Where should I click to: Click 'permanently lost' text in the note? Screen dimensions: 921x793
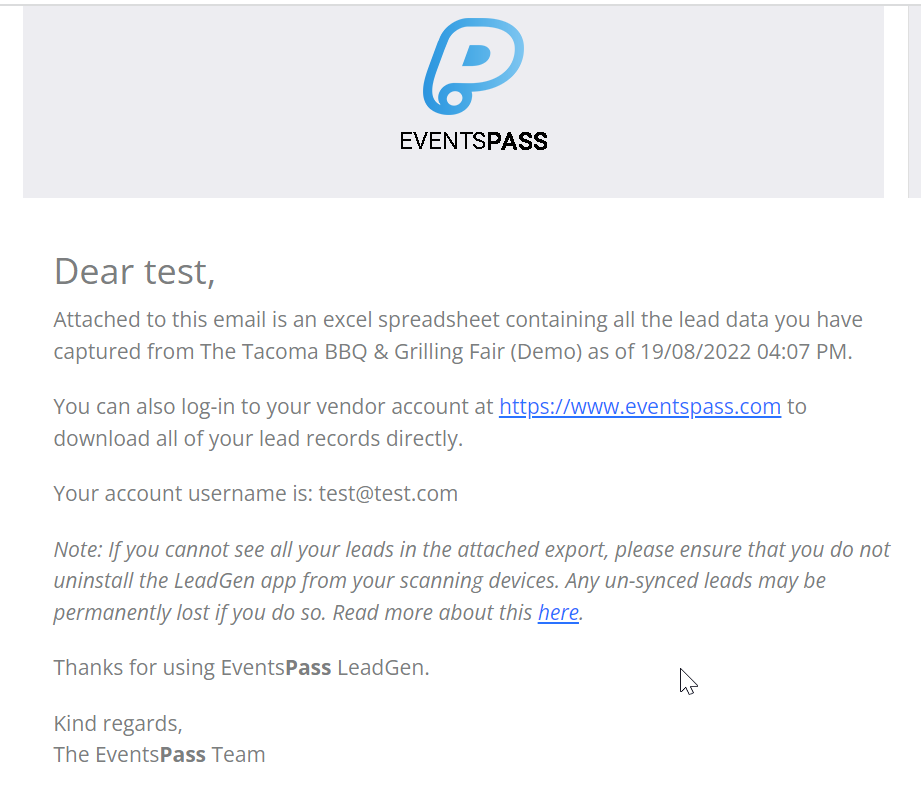click(x=132, y=613)
